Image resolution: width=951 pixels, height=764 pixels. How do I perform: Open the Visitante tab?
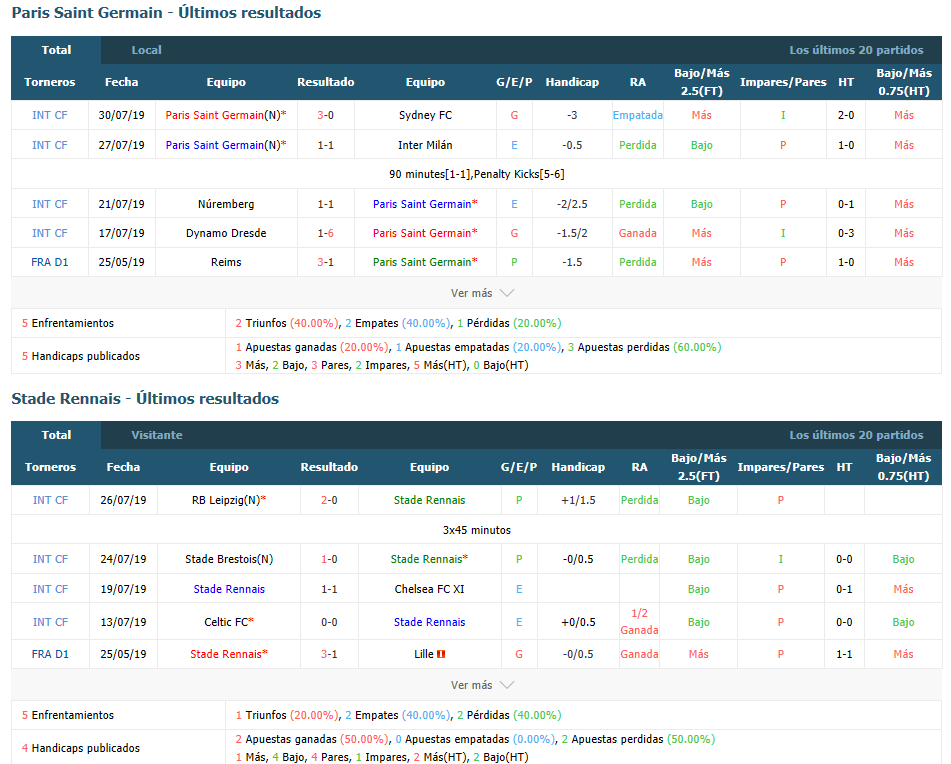[156, 435]
